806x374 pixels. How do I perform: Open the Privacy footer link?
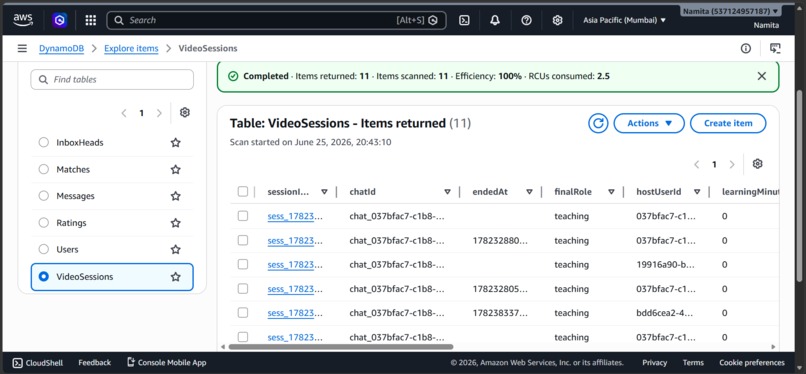tap(654, 363)
